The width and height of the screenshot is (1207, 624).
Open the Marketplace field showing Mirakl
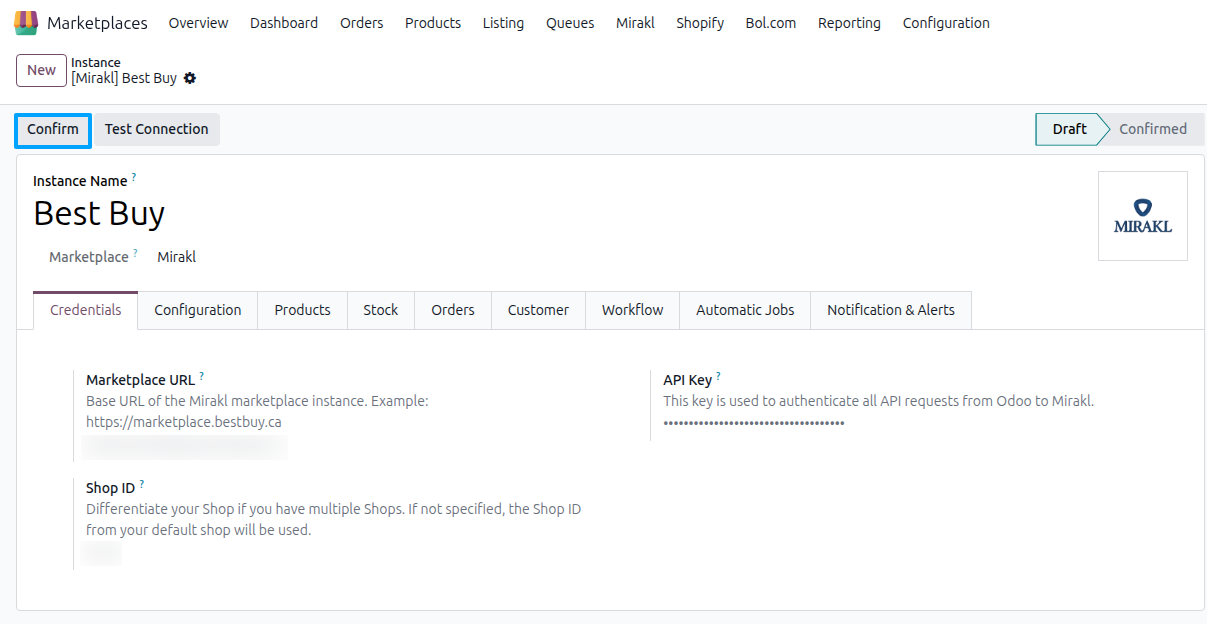click(177, 257)
